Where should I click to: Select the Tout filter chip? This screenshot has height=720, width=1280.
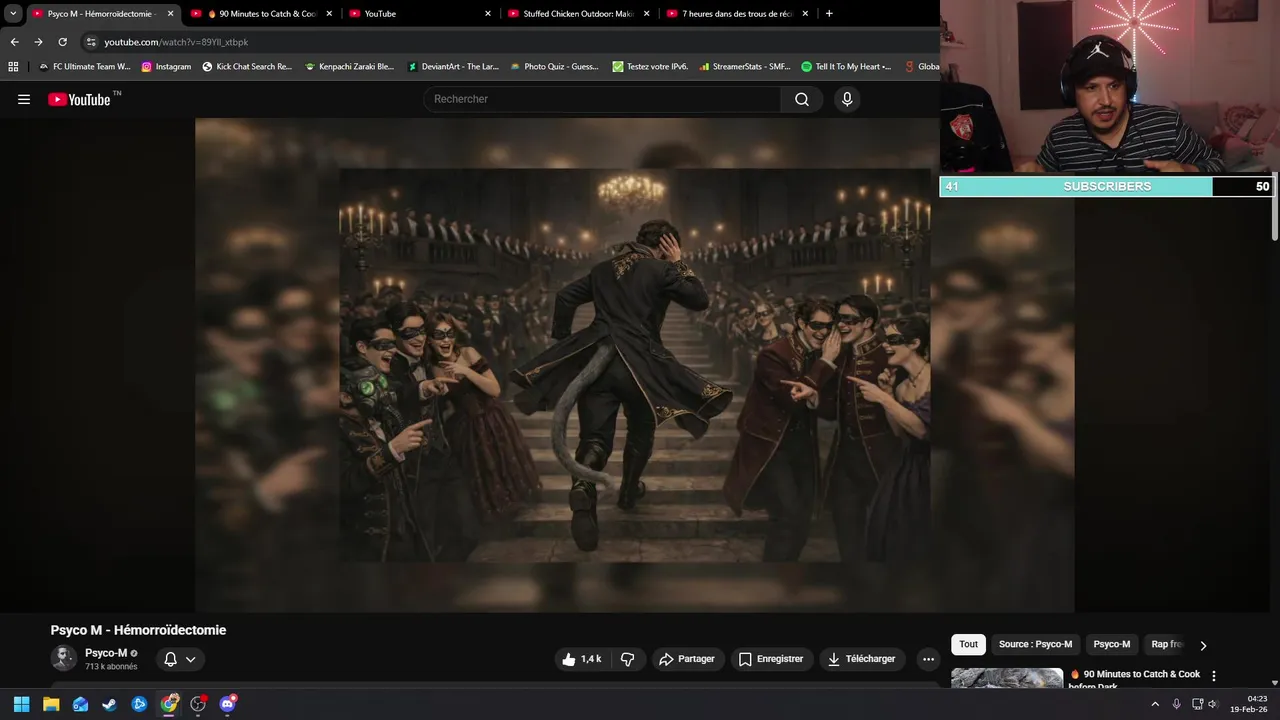pos(969,644)
